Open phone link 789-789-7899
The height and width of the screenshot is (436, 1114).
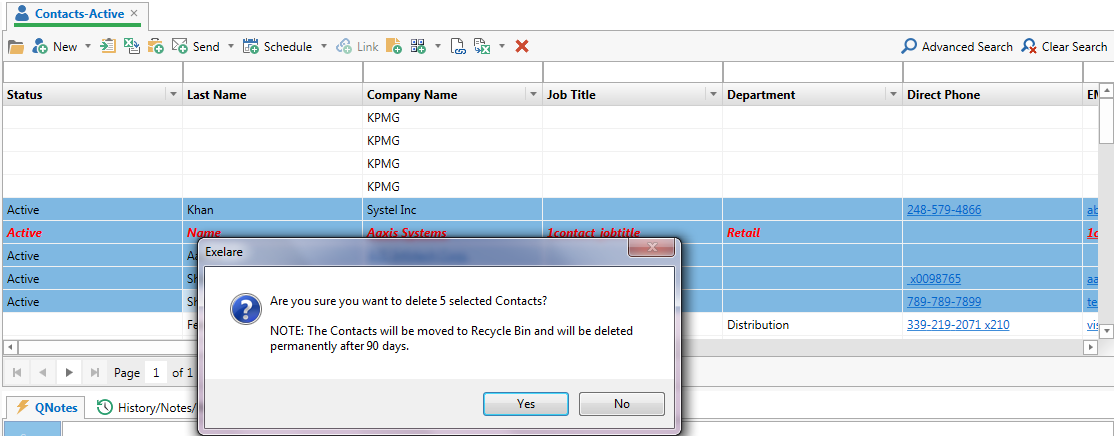point(944,302)
